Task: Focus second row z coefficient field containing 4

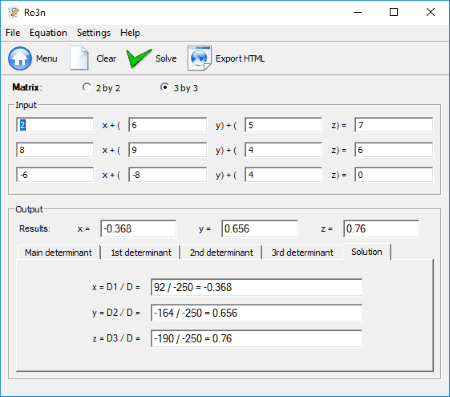Action: (x=283, y=150)
